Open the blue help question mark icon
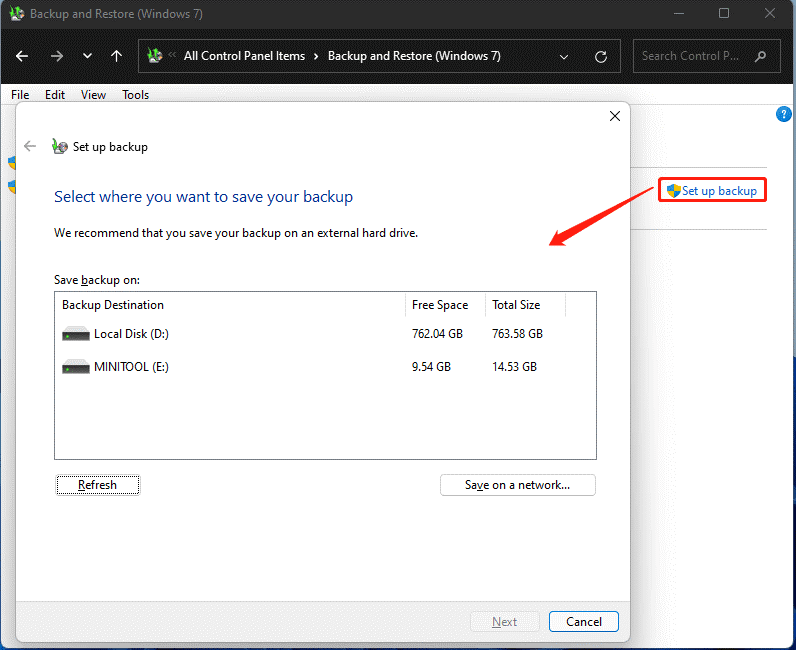The width and height of the screenshot is (796, 650). coord(784,114)
